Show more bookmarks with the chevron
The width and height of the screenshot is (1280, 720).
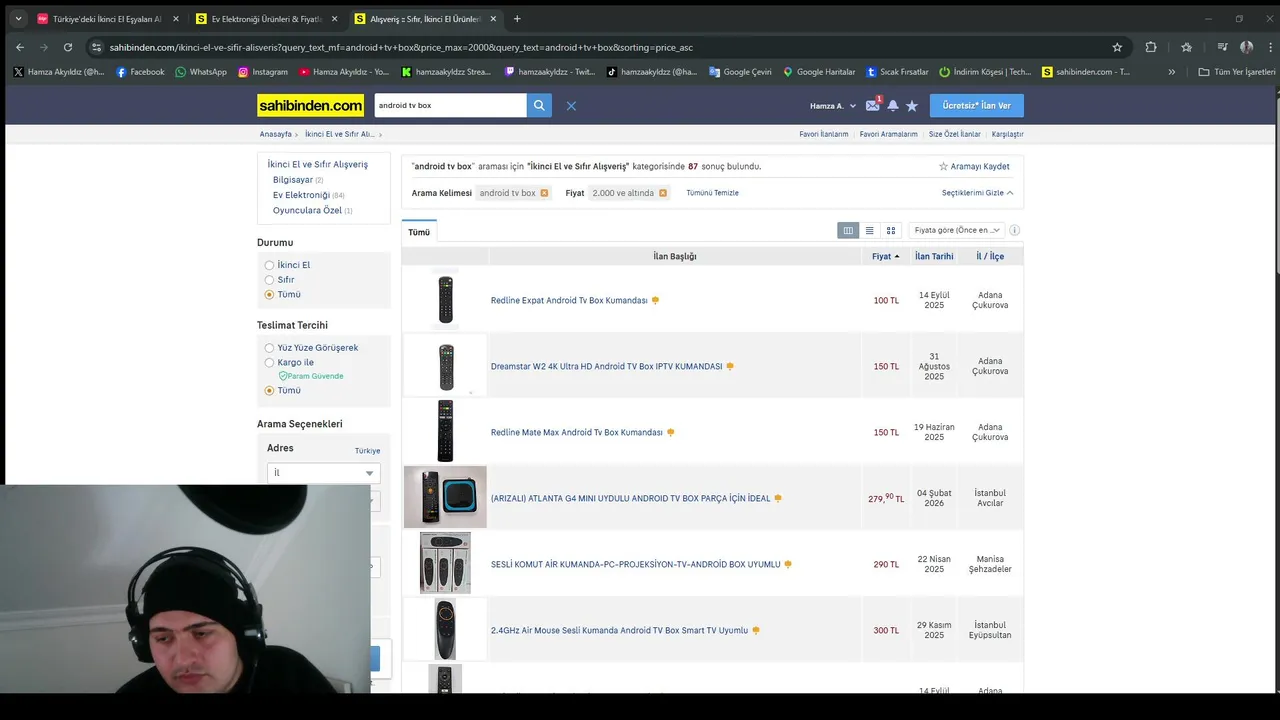[1172, 72]
